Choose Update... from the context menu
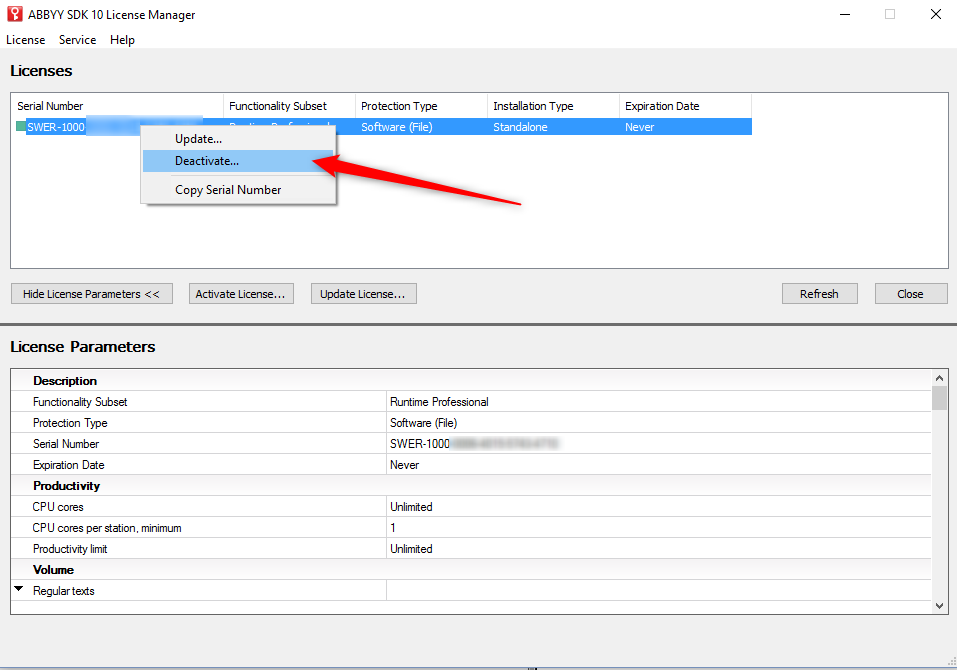Screen dimensions: 957x670 click(x=238, y=139)
